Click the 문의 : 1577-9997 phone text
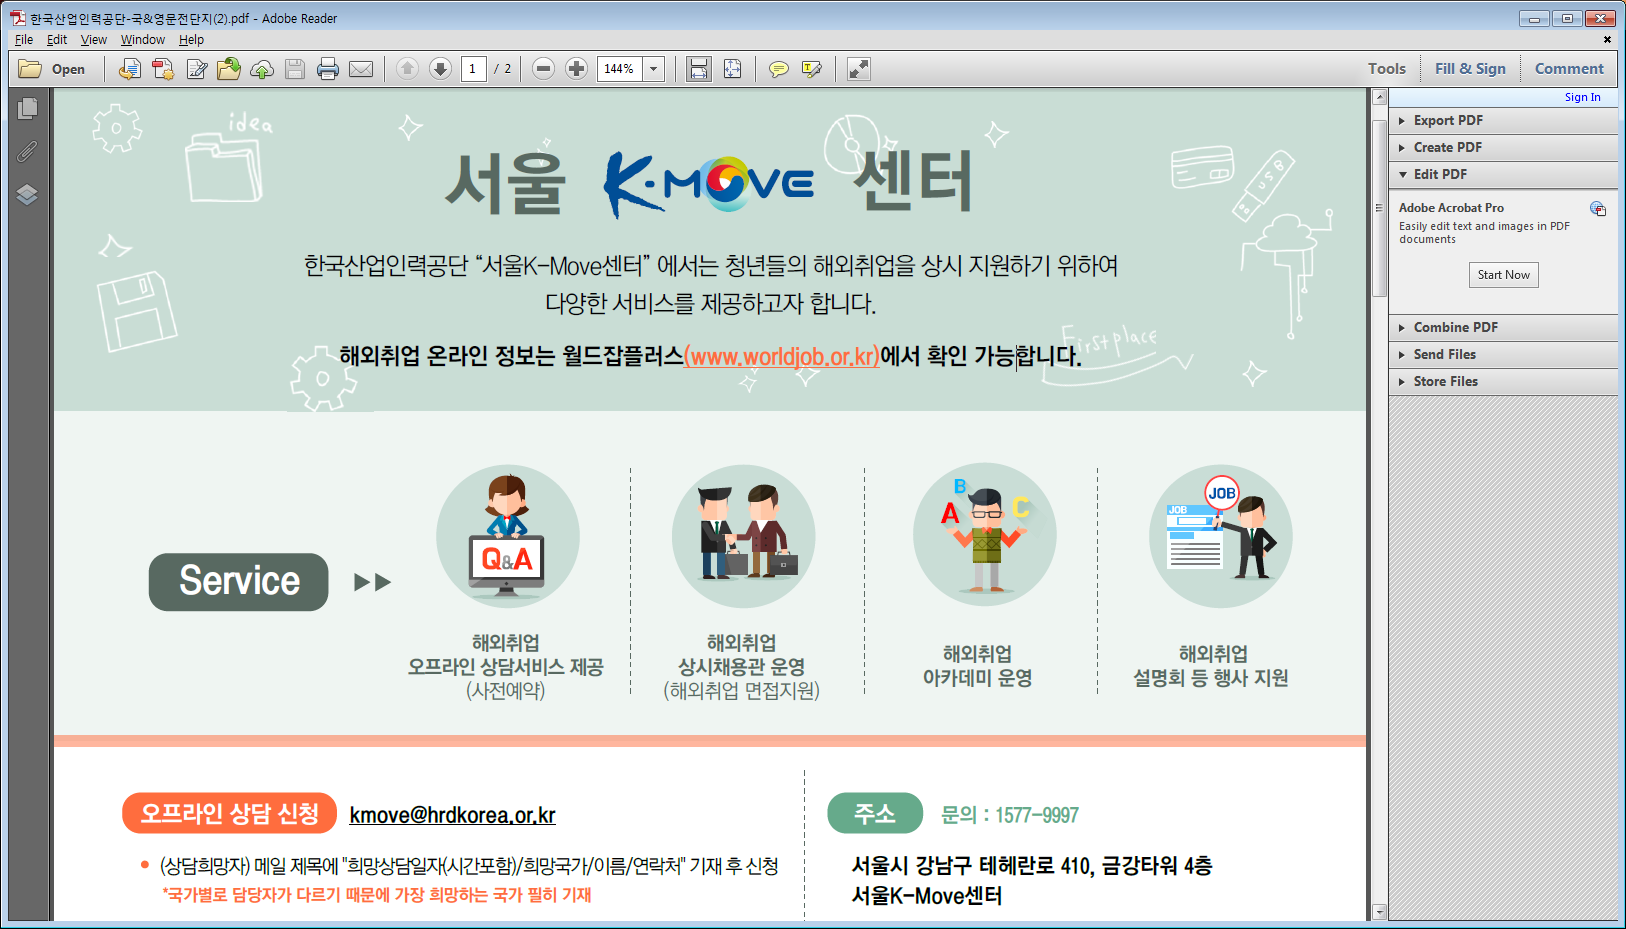1626x929 pixels. (x=1010, y=815)
